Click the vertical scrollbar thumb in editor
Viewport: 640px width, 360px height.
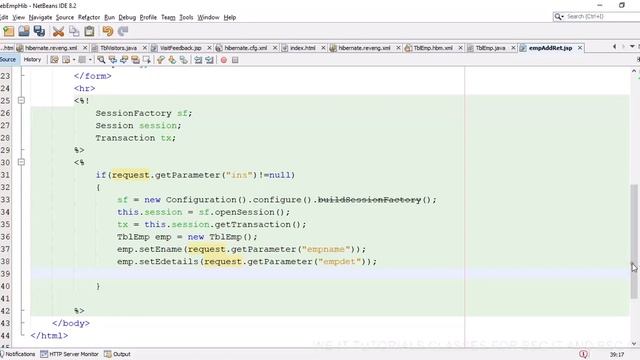pyautogui.click(x=634, y=241)
